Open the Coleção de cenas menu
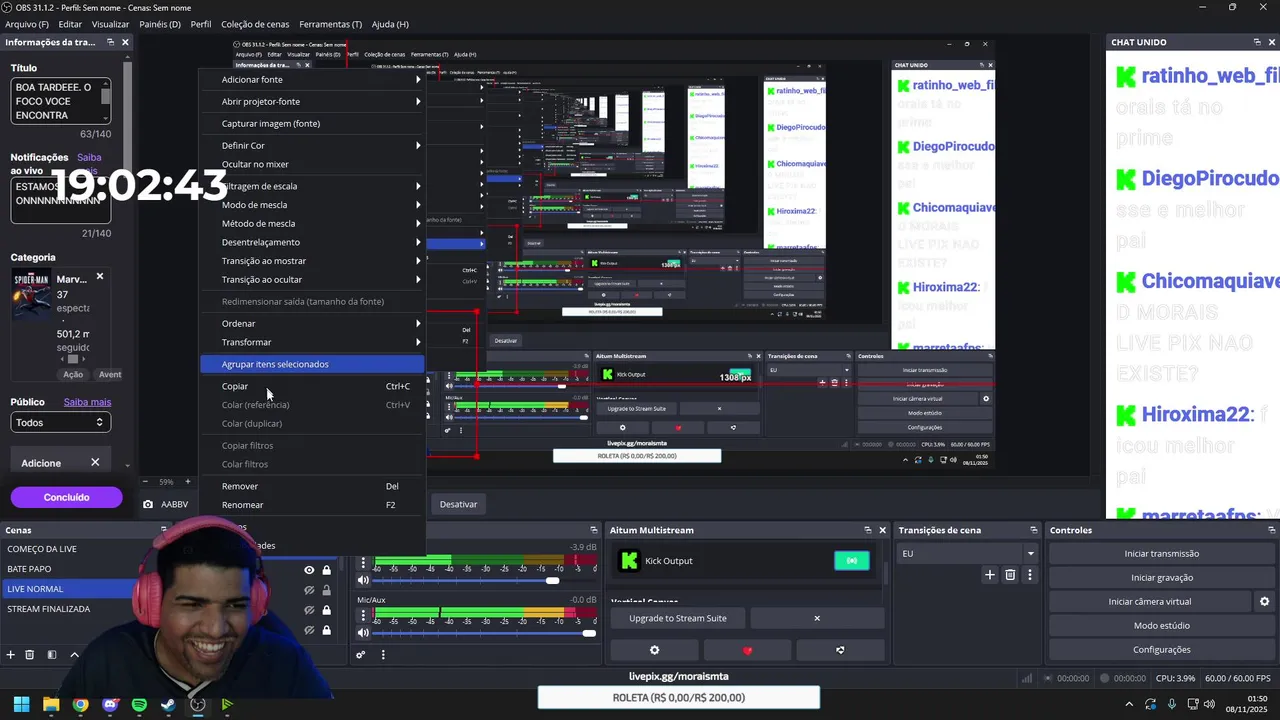This screenshot has width=1280, height=720. click(255, 24)
